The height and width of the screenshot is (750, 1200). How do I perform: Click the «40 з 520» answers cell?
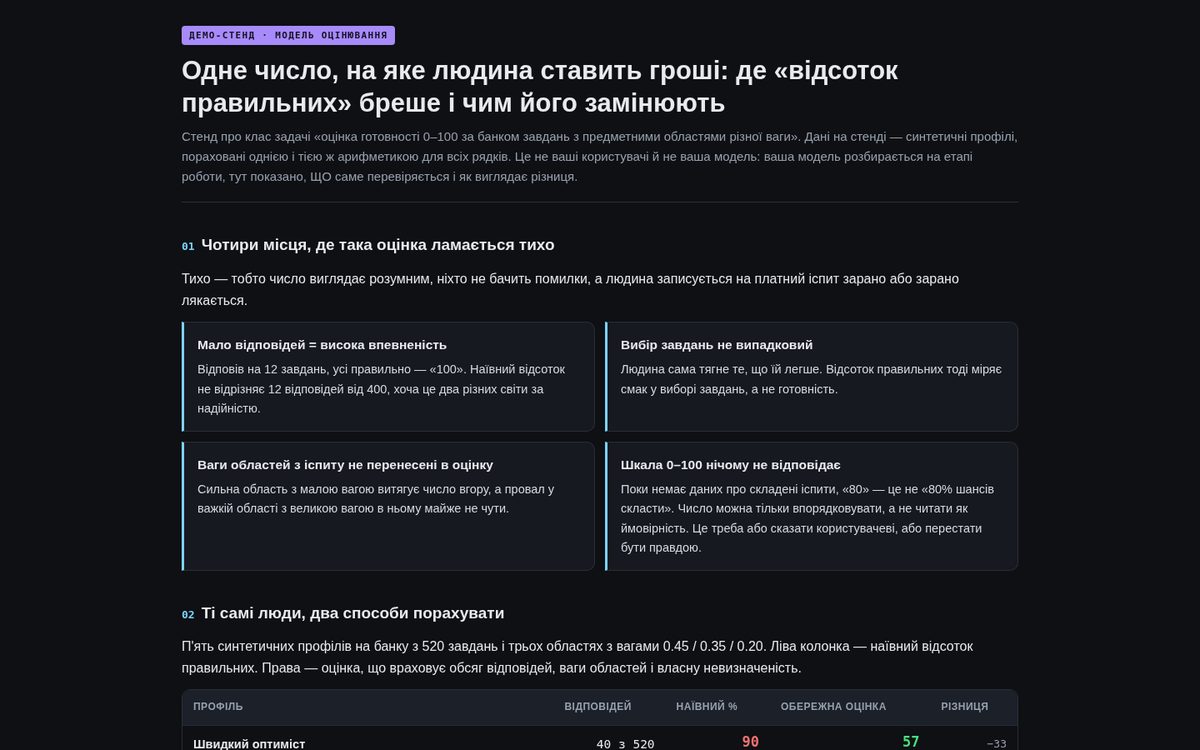point(625,744)
